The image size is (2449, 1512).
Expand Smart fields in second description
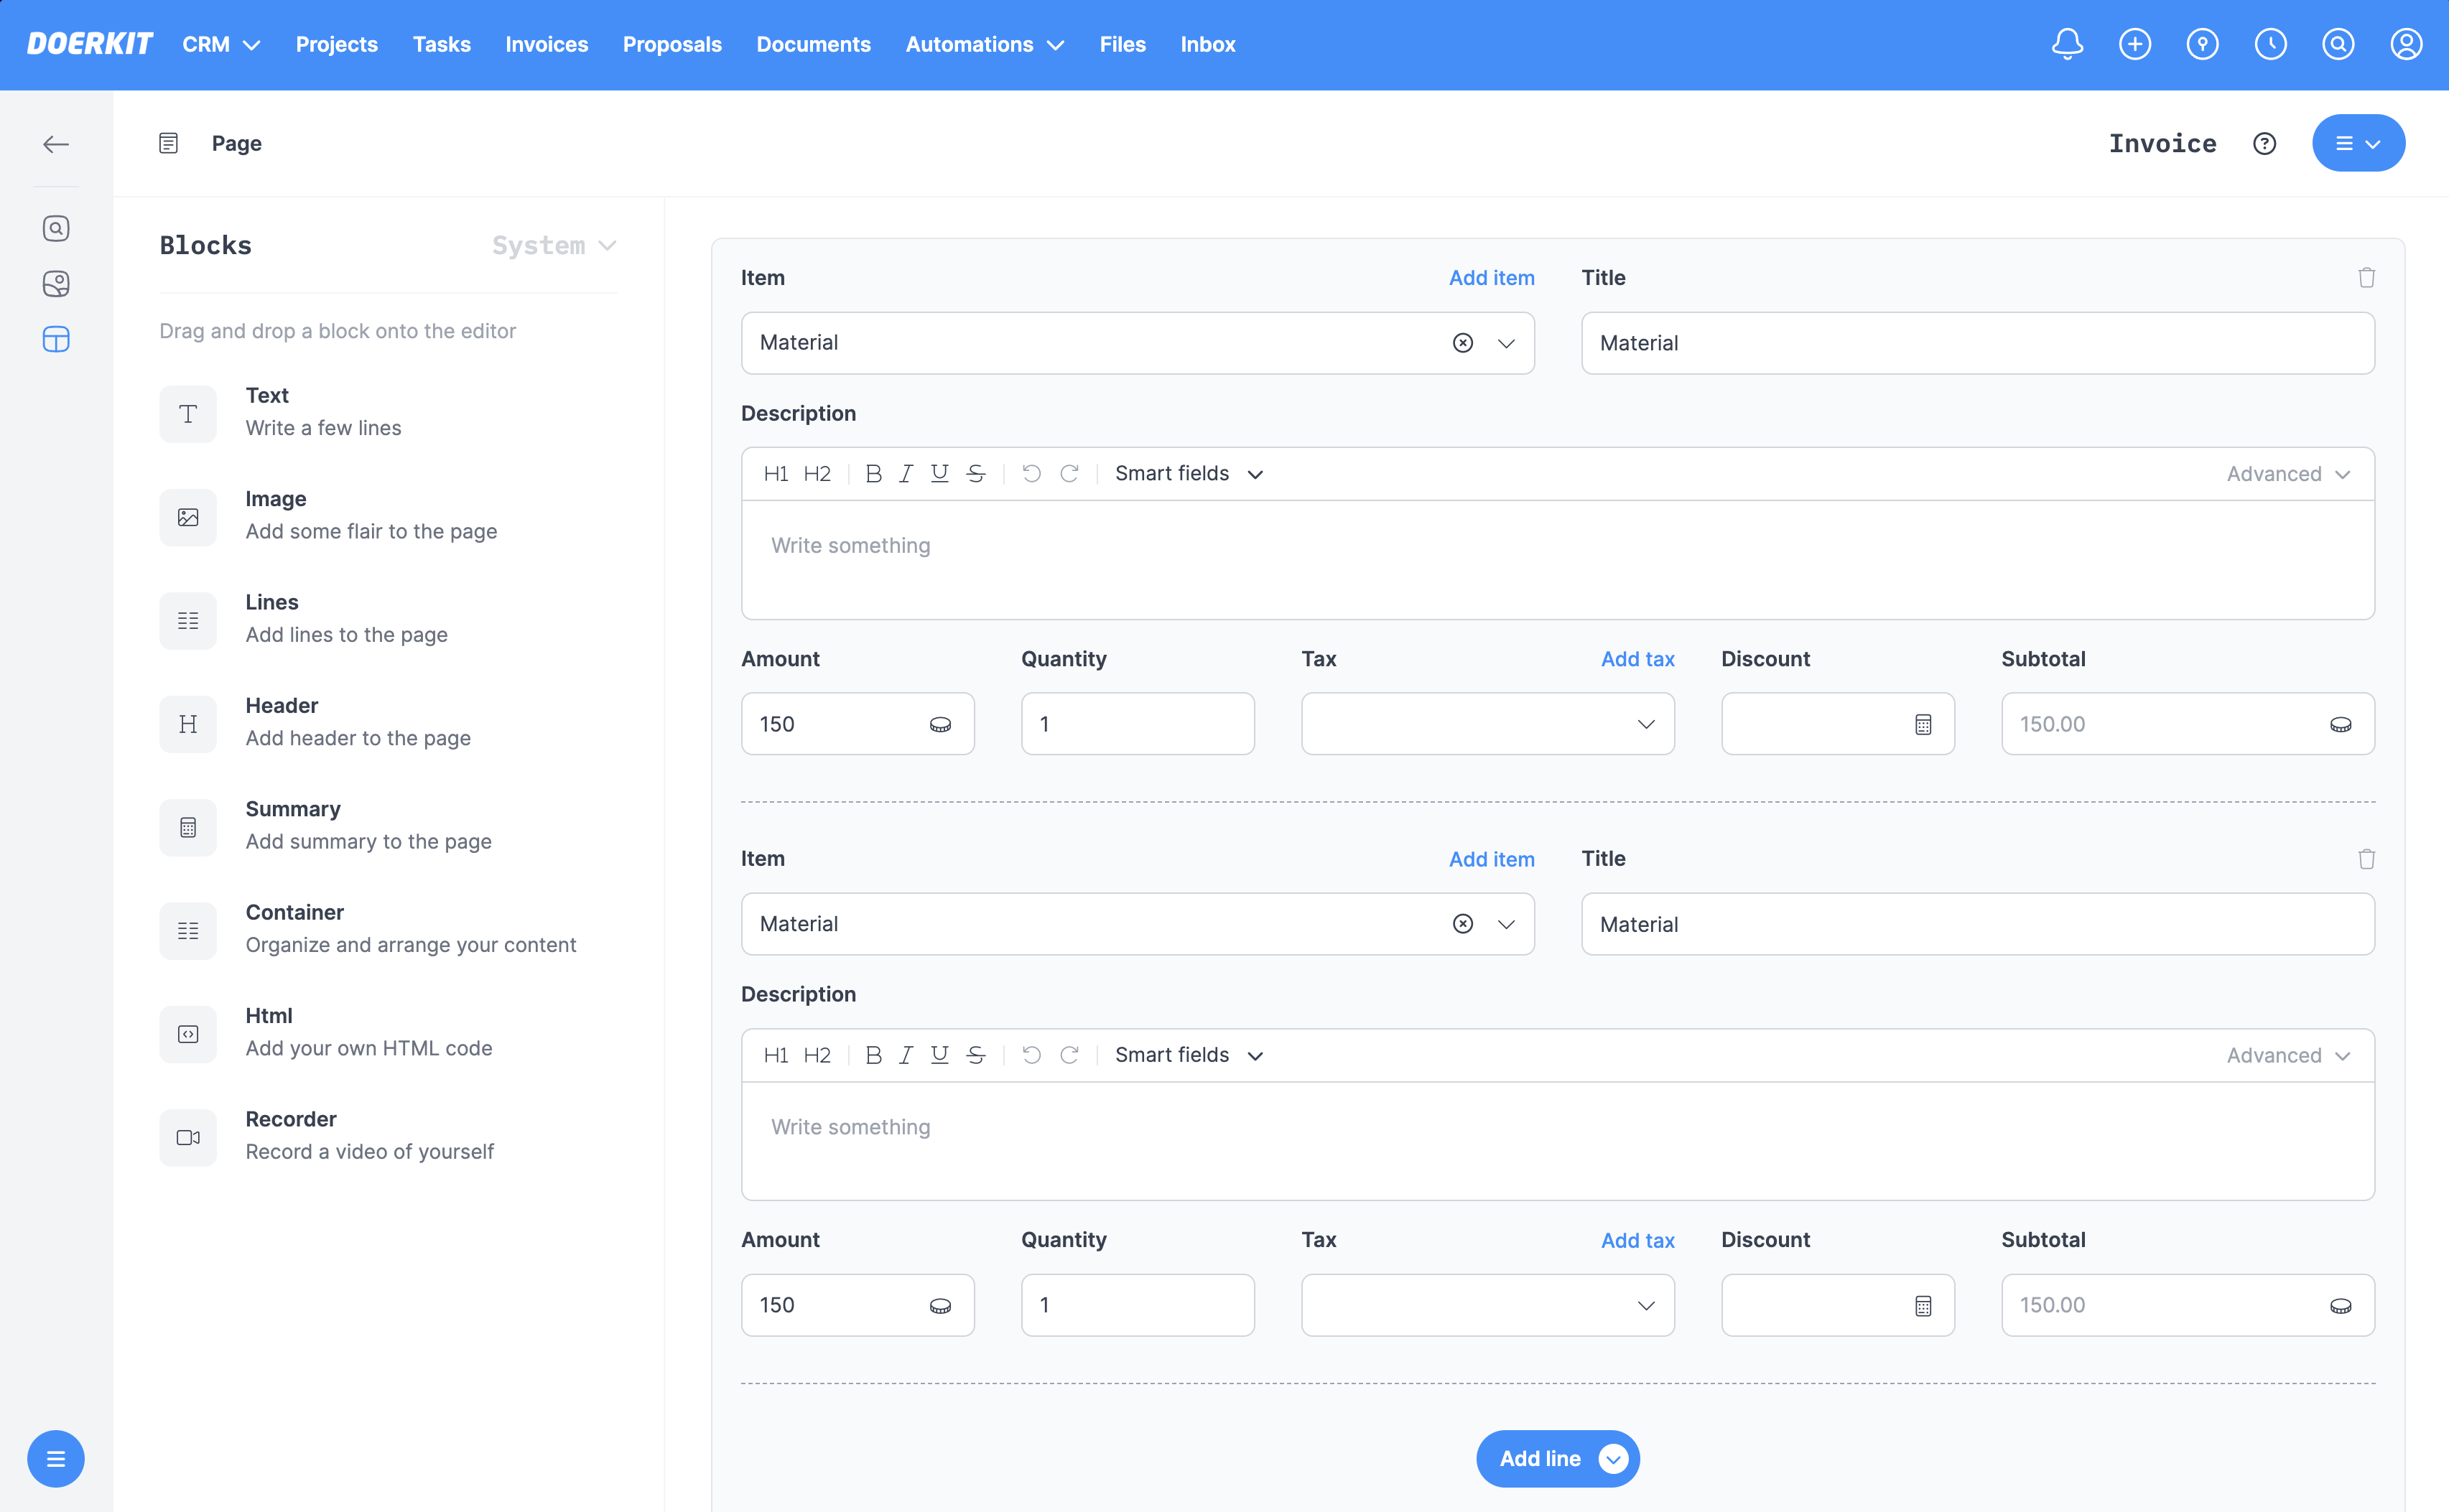coord(1188,1055)
